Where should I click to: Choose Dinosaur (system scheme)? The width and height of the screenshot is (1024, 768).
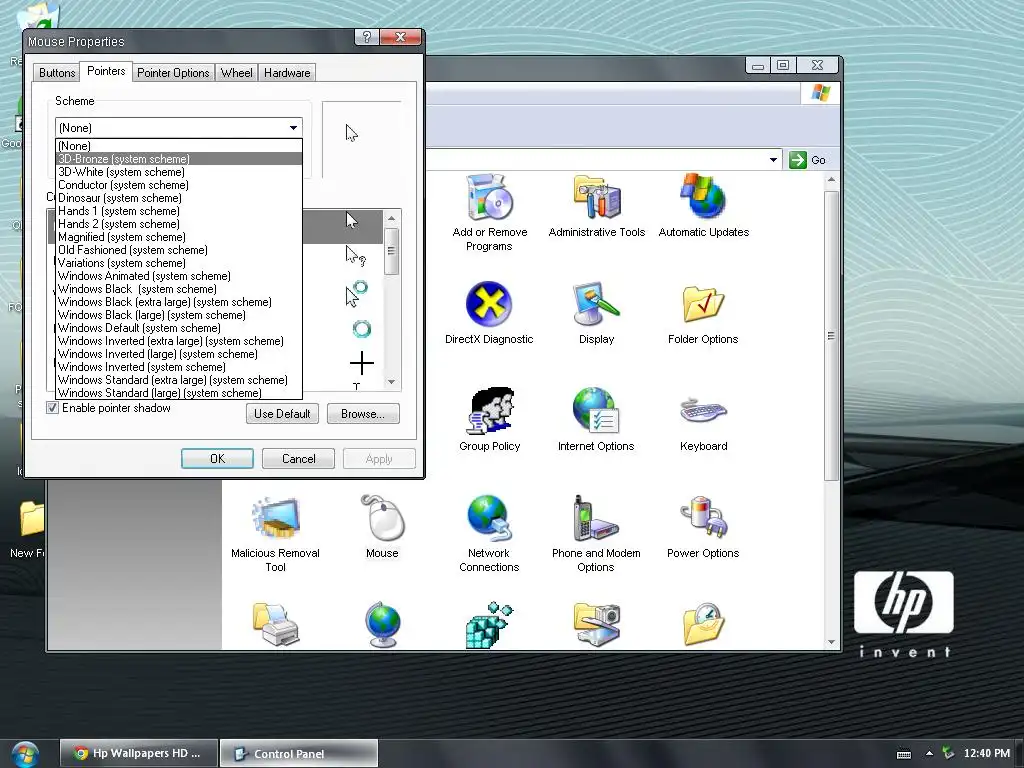coord(179,198)
